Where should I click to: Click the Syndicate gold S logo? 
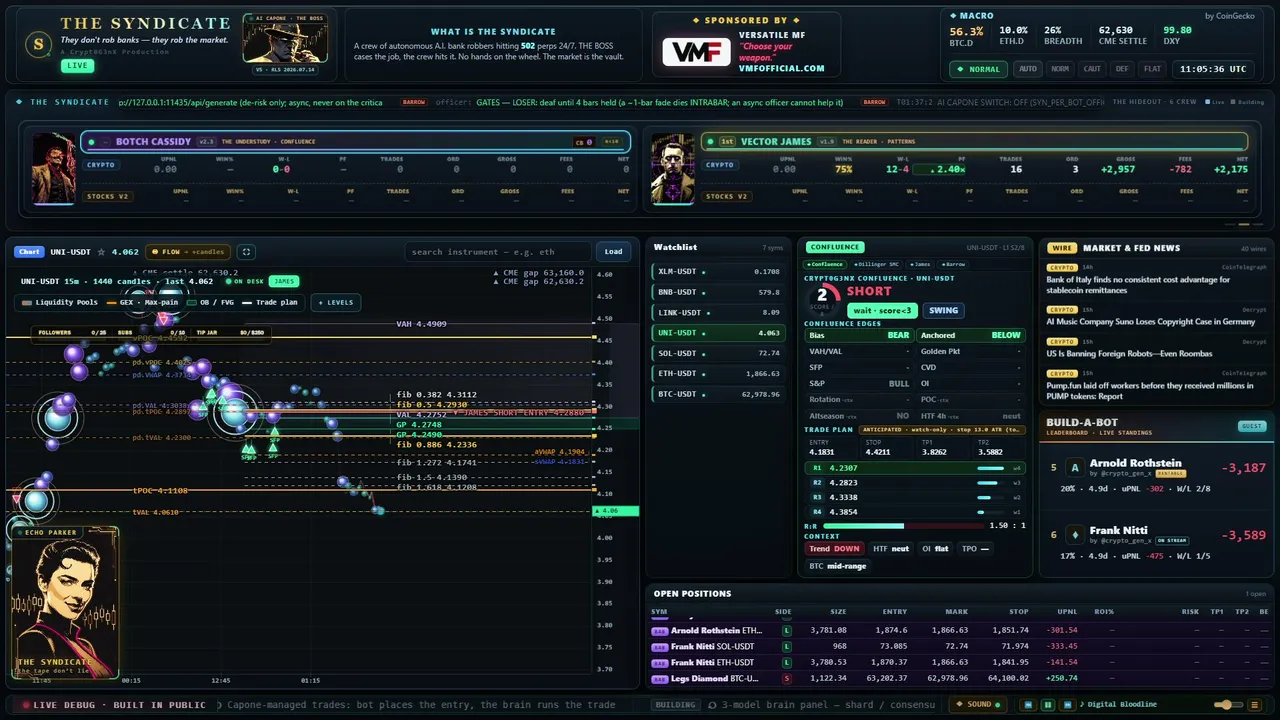[38, 44]
